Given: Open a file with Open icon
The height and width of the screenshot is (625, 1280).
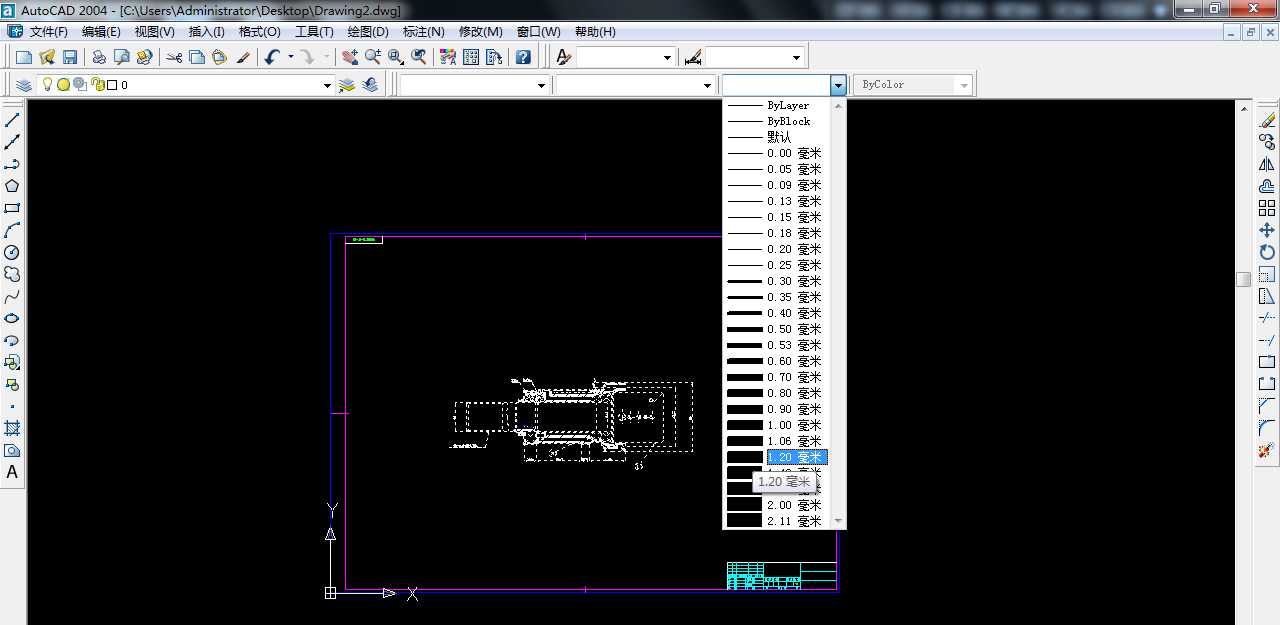Looking at the screenshot, I should (x=47, y=57).
